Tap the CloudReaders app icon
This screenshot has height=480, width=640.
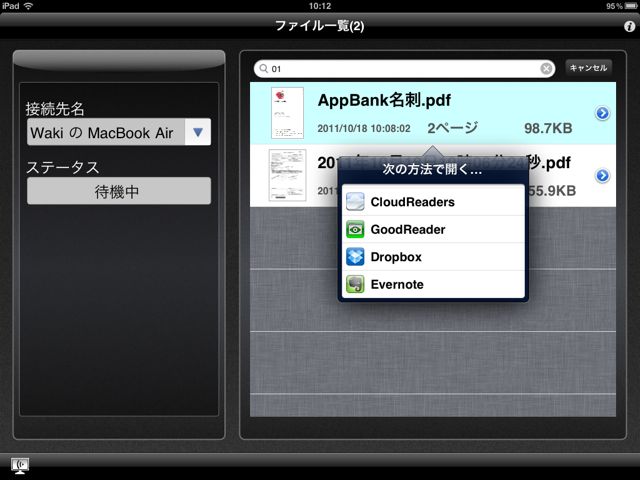tap(355, 202)
